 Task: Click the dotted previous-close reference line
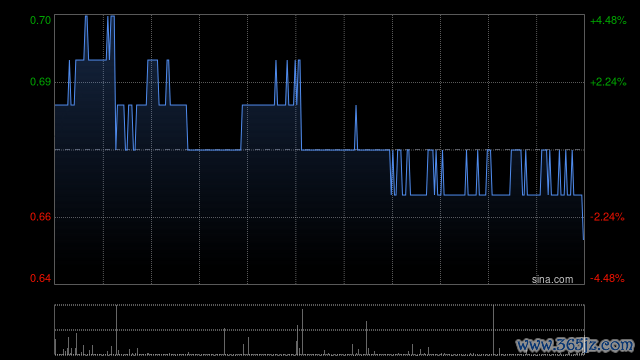(320, 150)
